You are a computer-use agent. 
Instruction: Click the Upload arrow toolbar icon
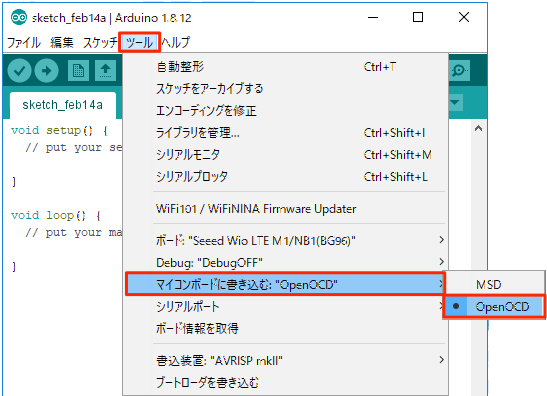[x=46, y=71]
